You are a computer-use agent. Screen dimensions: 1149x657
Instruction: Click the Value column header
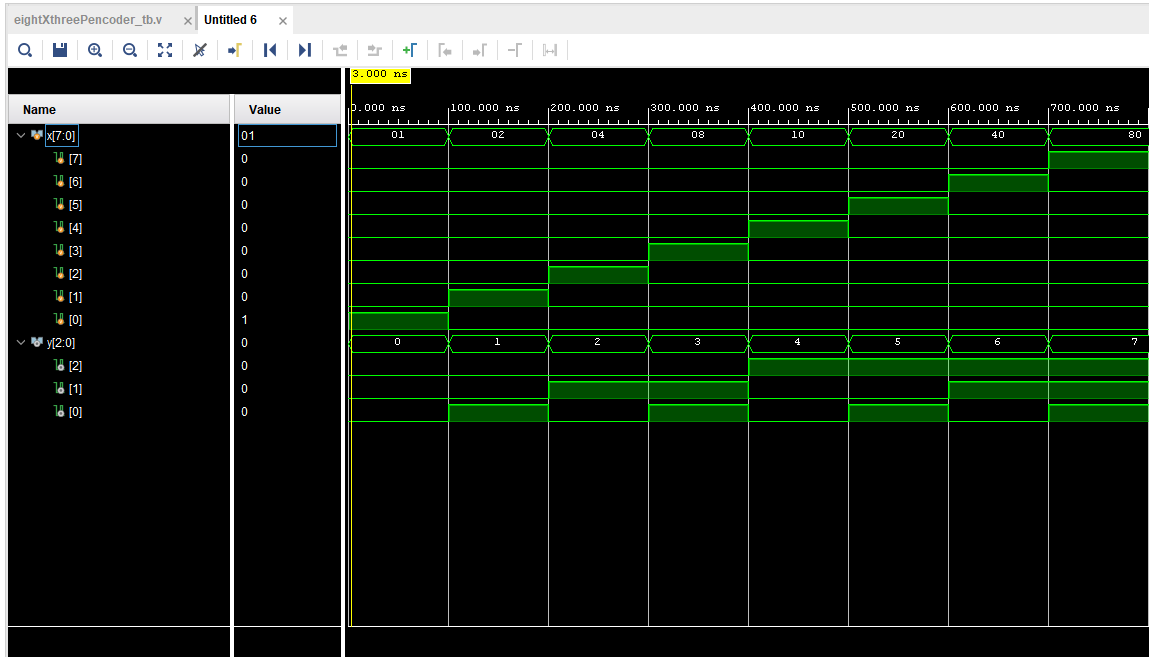click(265, 110)
